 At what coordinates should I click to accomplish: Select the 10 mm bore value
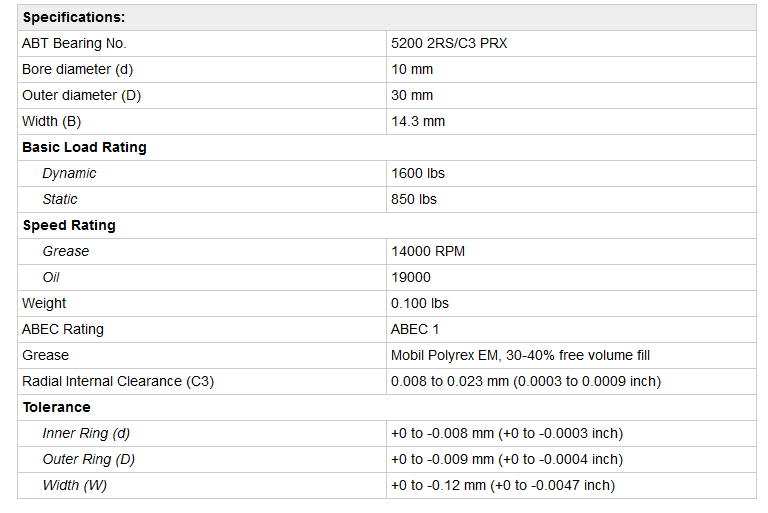click(412, 70)
